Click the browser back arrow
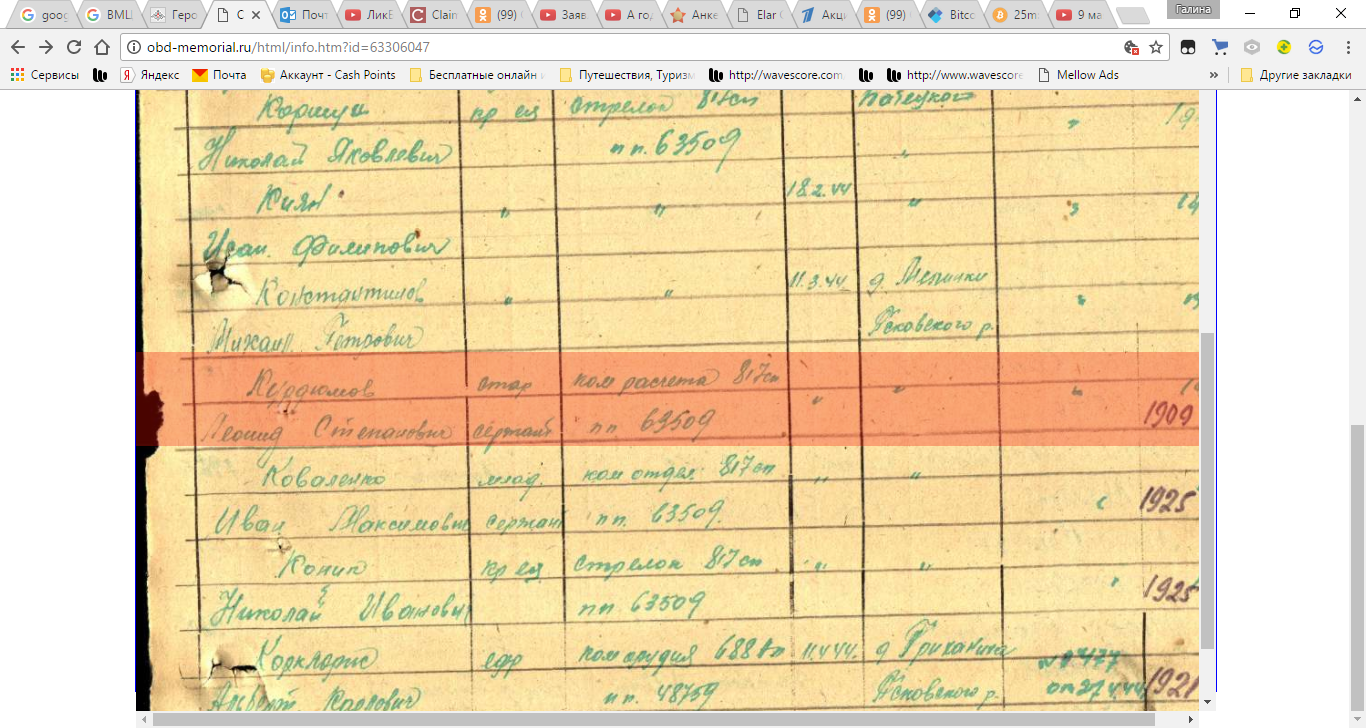Viewport: 1366px width, 728px height. [x=18, y=47]
